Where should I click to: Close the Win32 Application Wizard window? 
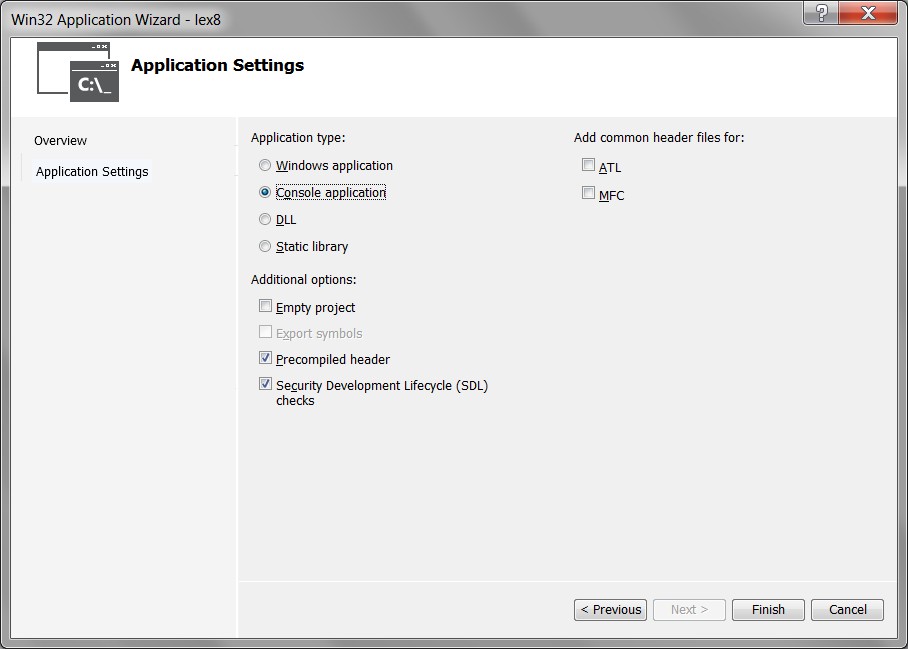[866, 13]
